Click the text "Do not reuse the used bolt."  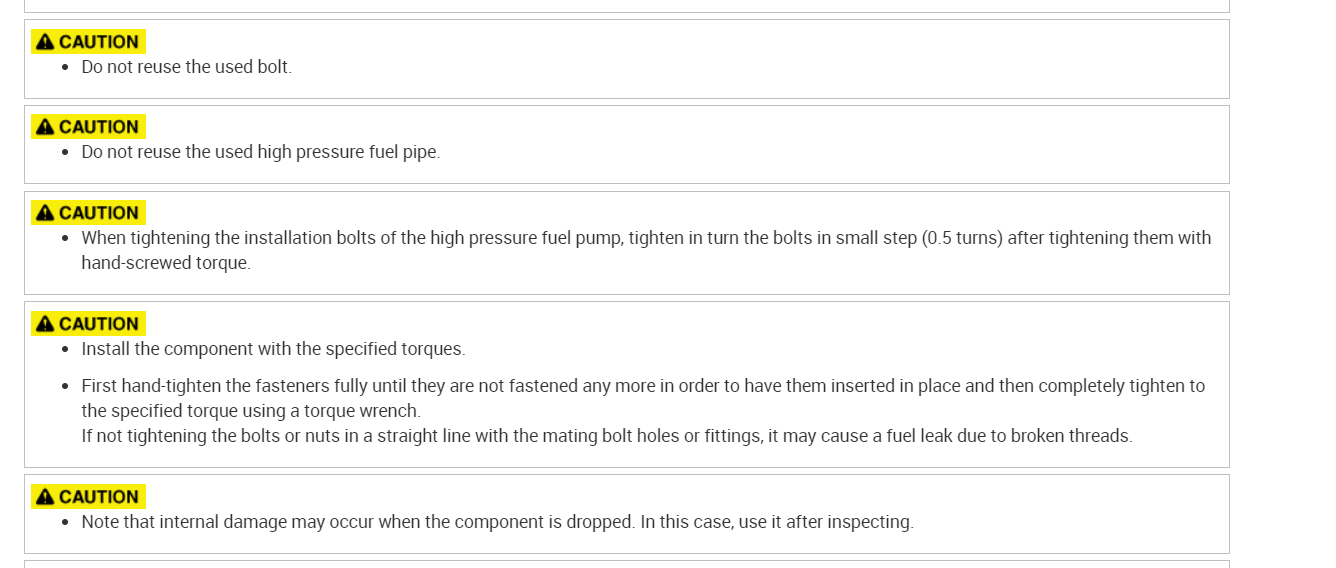click(186, 67)
